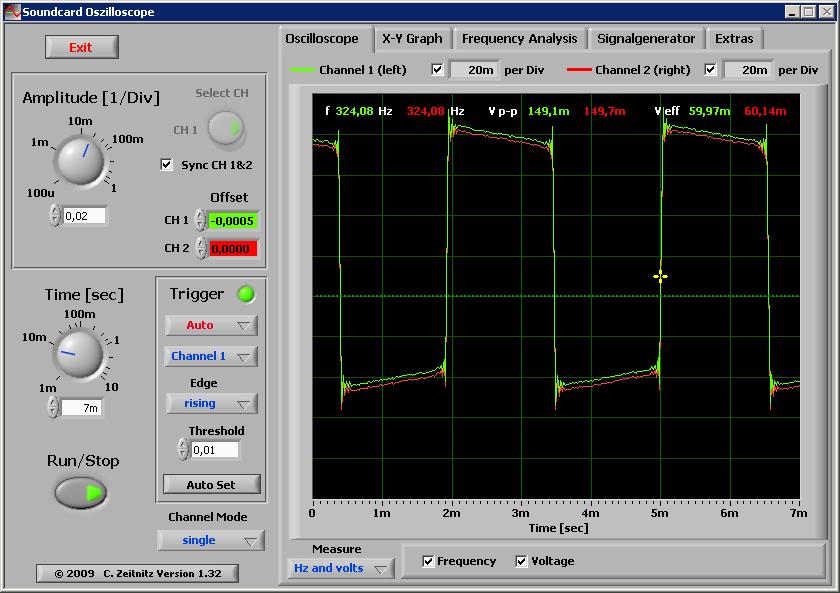Close the Soundcard Oszilloscope window
This screenshot has width=840, height=593.
pyautogui.click(x=827, y=12)
